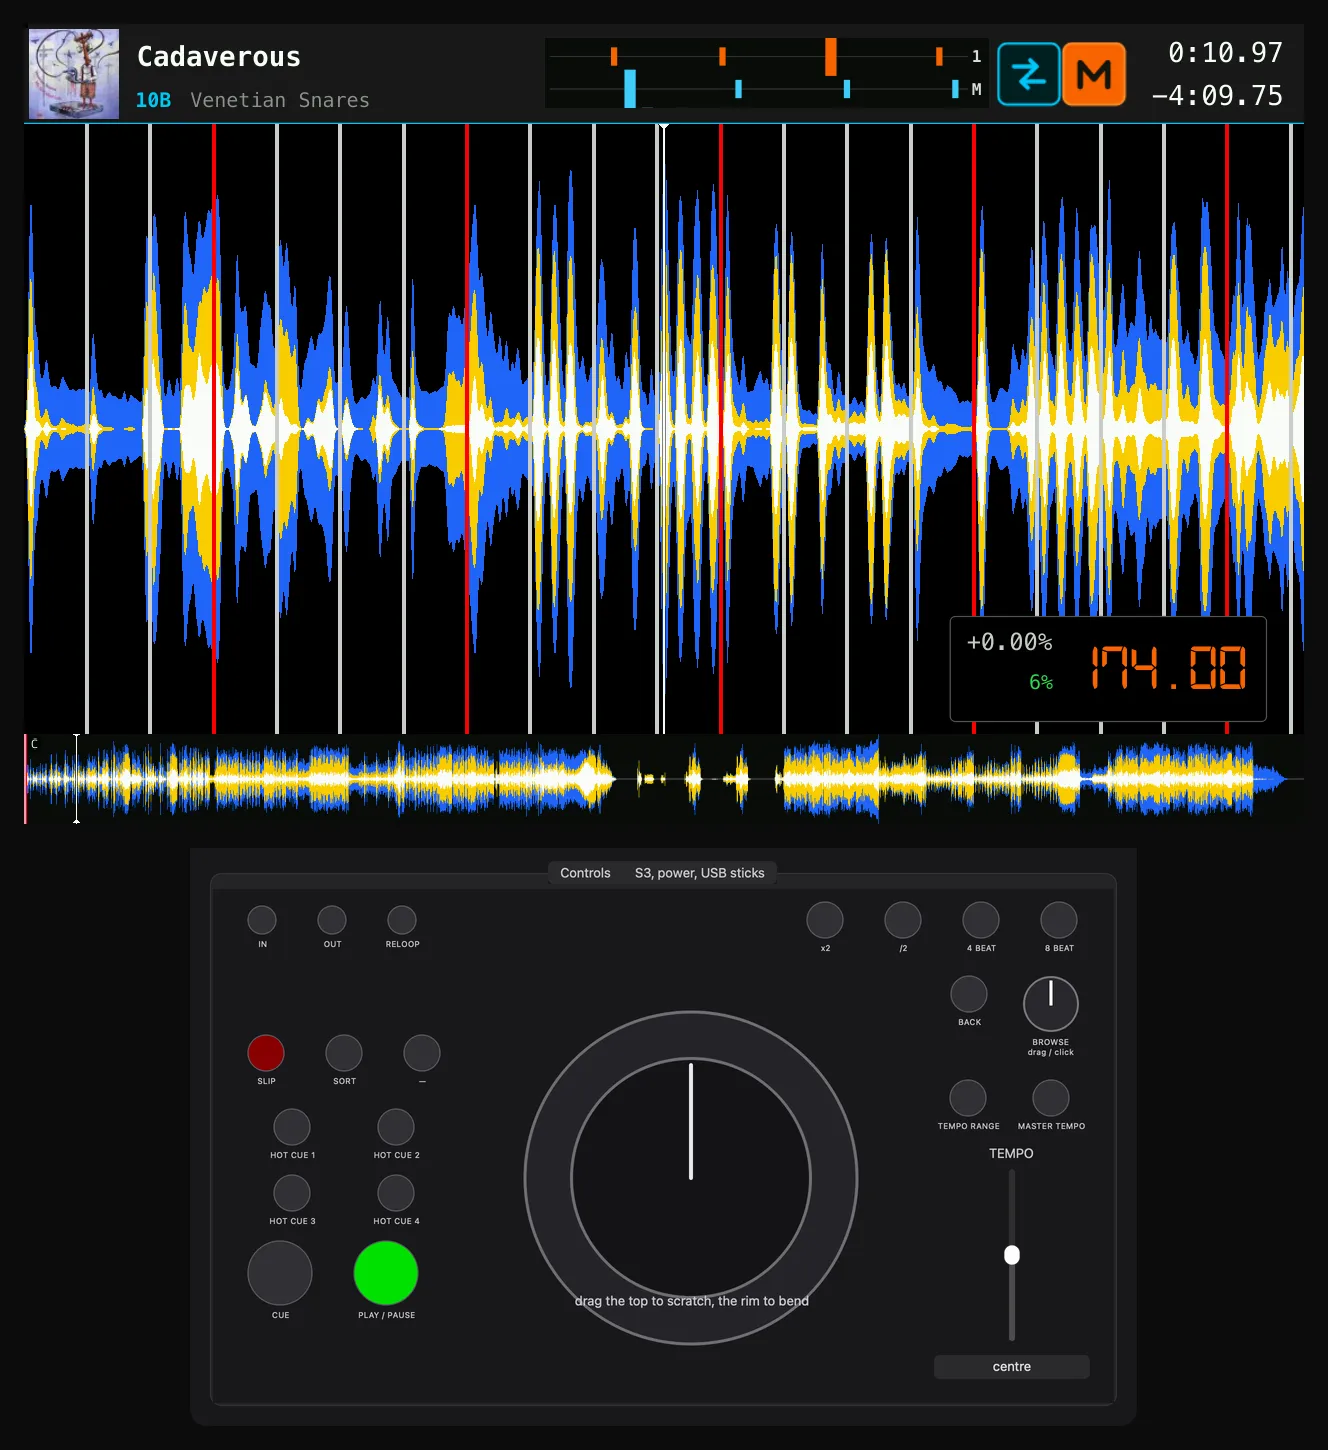Trigger HOT CUE 1
The width and height of the screenshot is (1328, 1450).
292,1127
